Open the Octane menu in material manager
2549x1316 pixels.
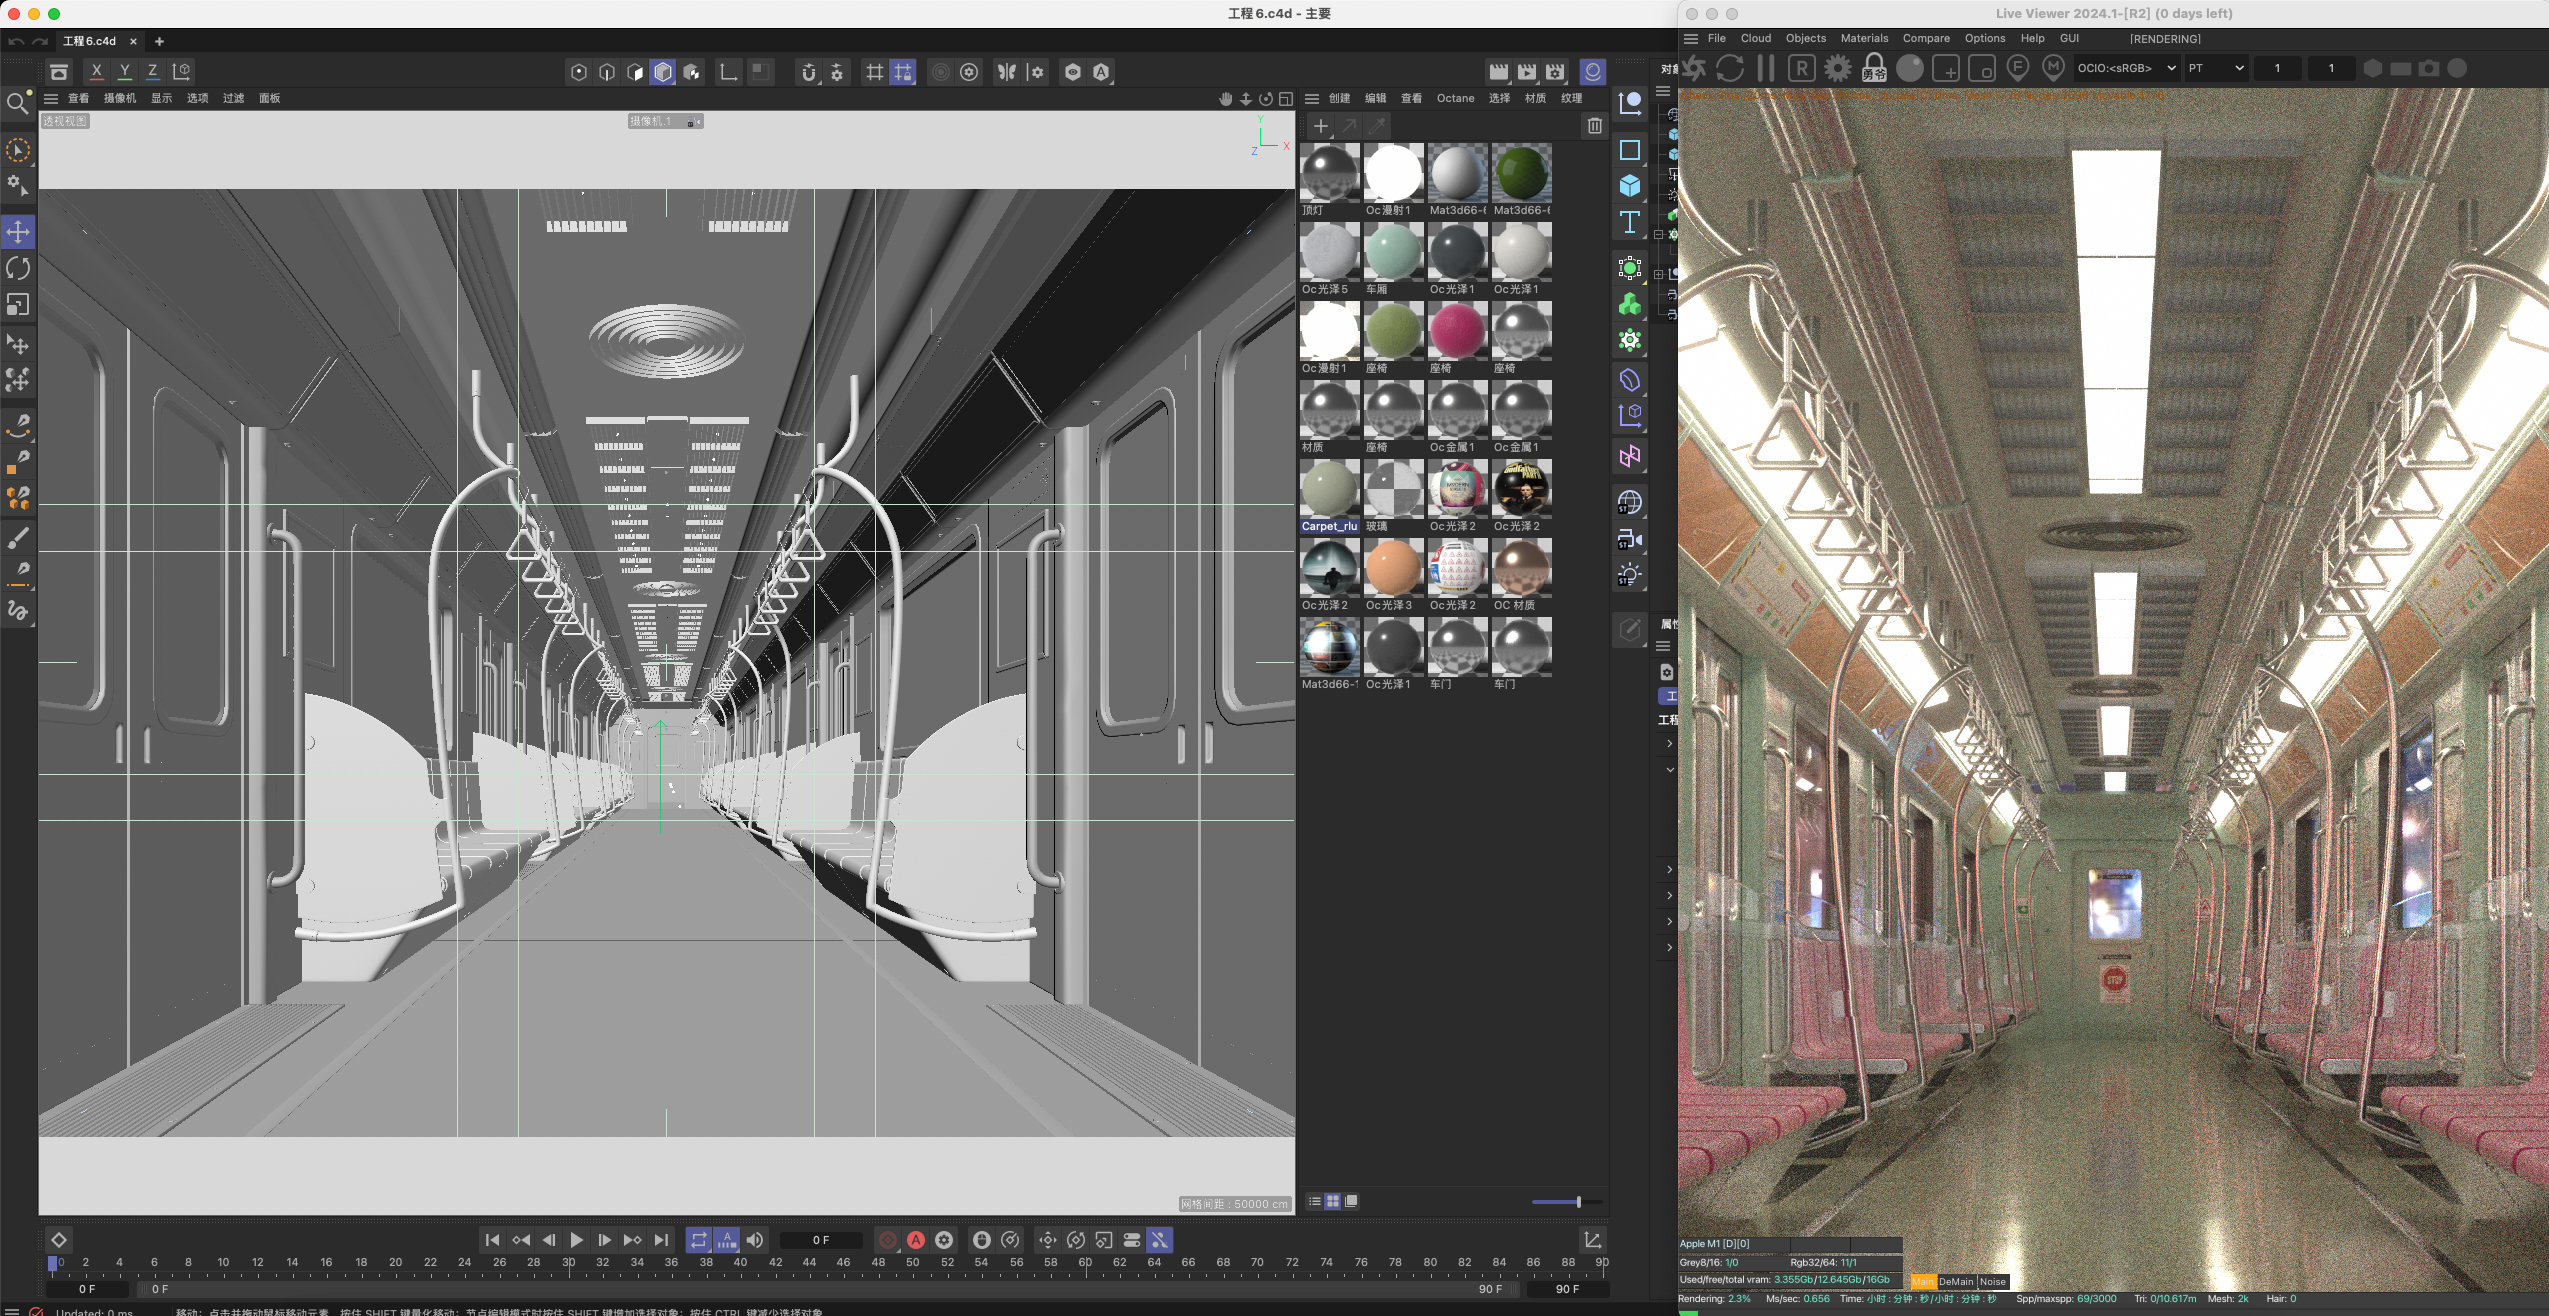[1455, 98]
